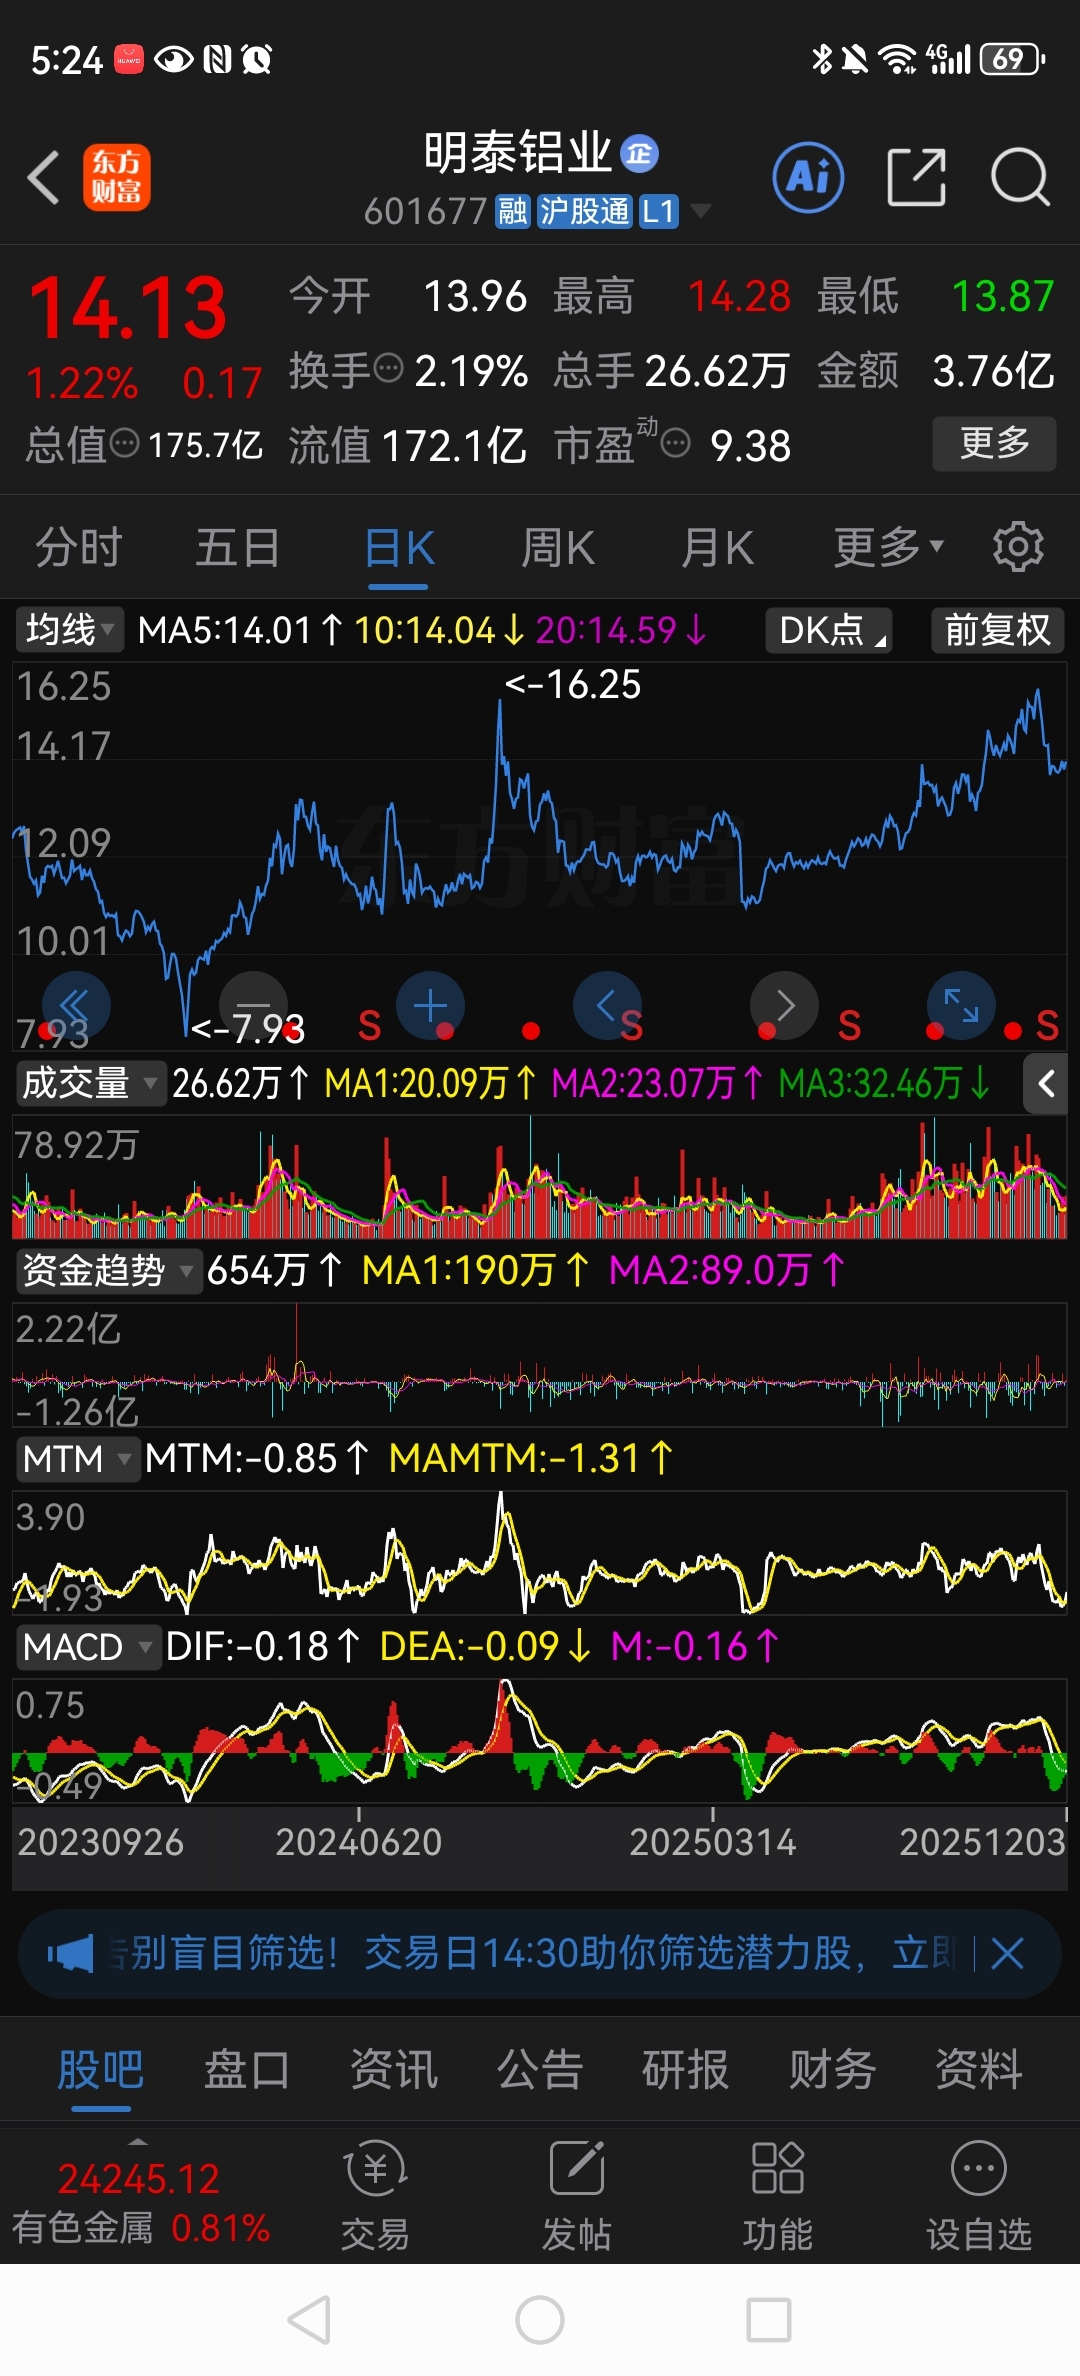Open 有色金属 sector index 24245.12
1080x2376 pixels.
click(x=140, y=2202)
